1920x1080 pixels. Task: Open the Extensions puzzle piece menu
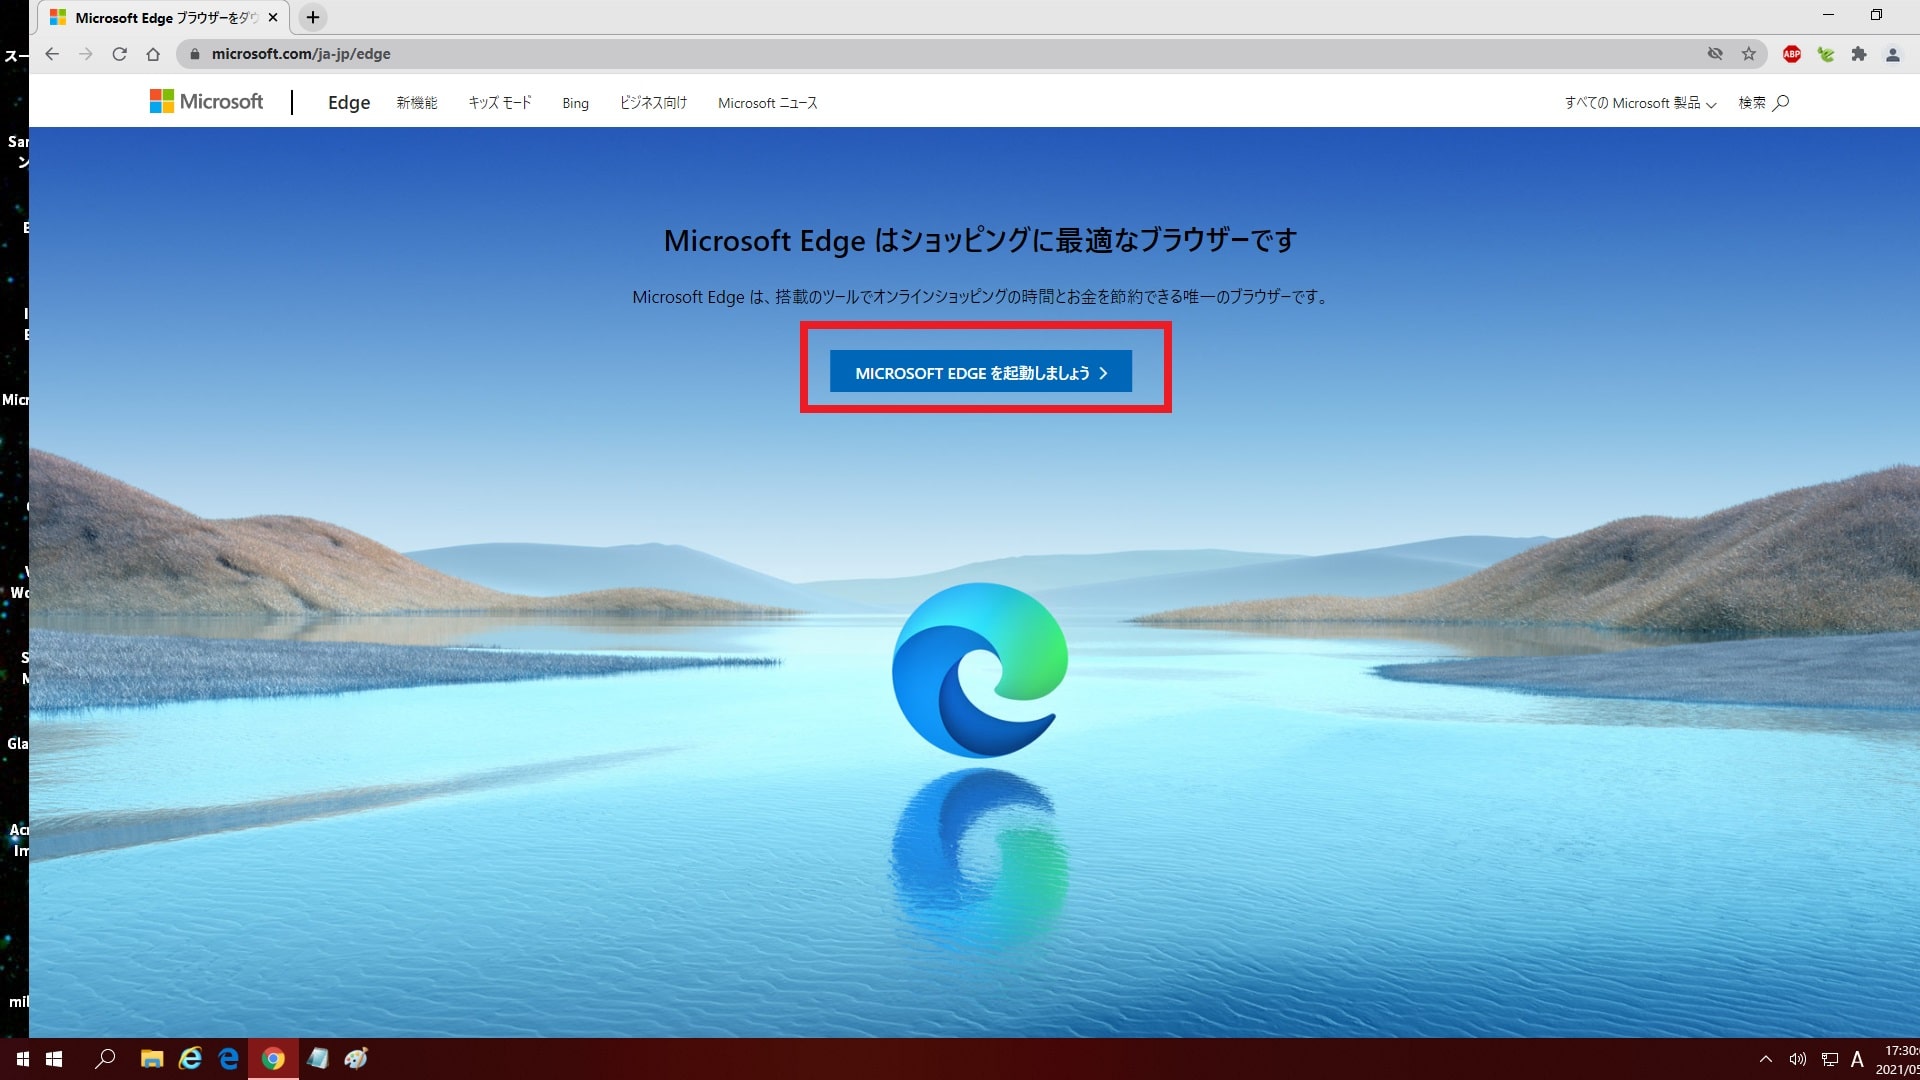1859,54
